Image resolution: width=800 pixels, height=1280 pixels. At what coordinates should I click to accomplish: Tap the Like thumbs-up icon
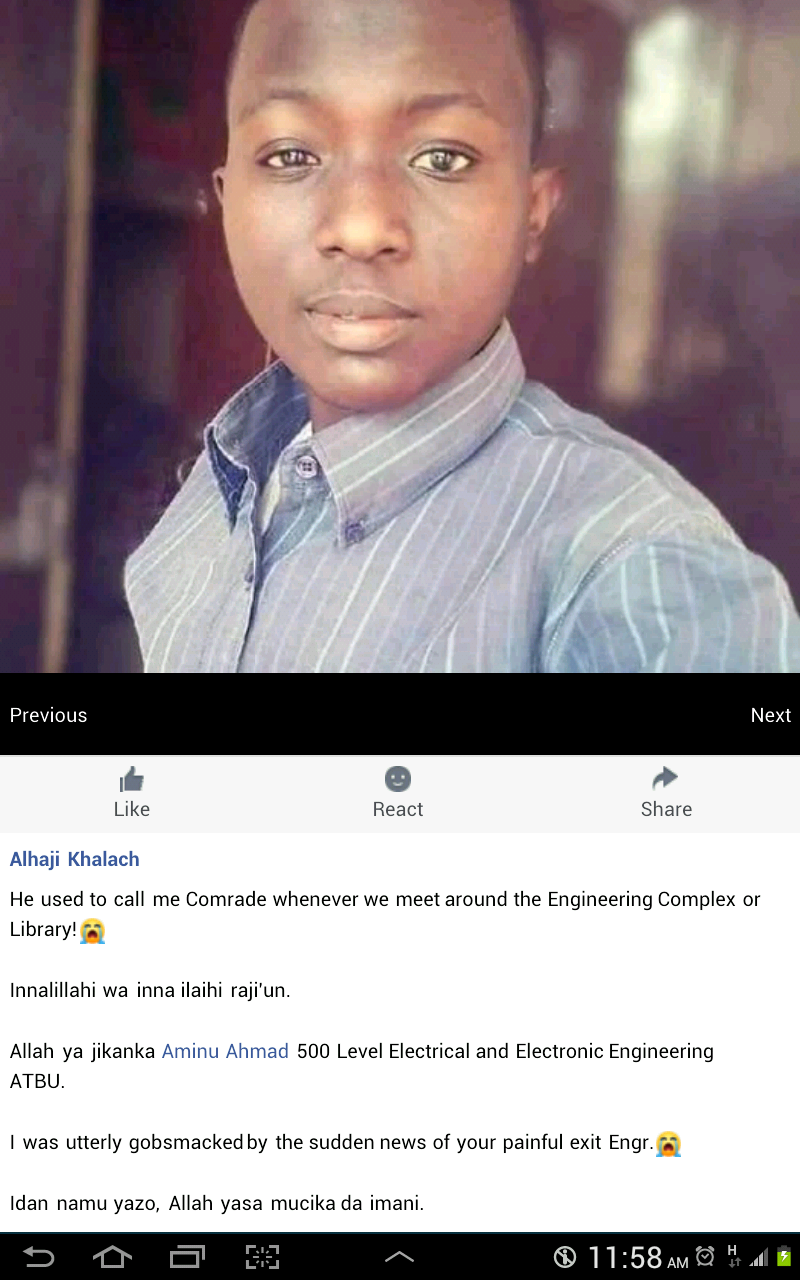pos(132,779)
